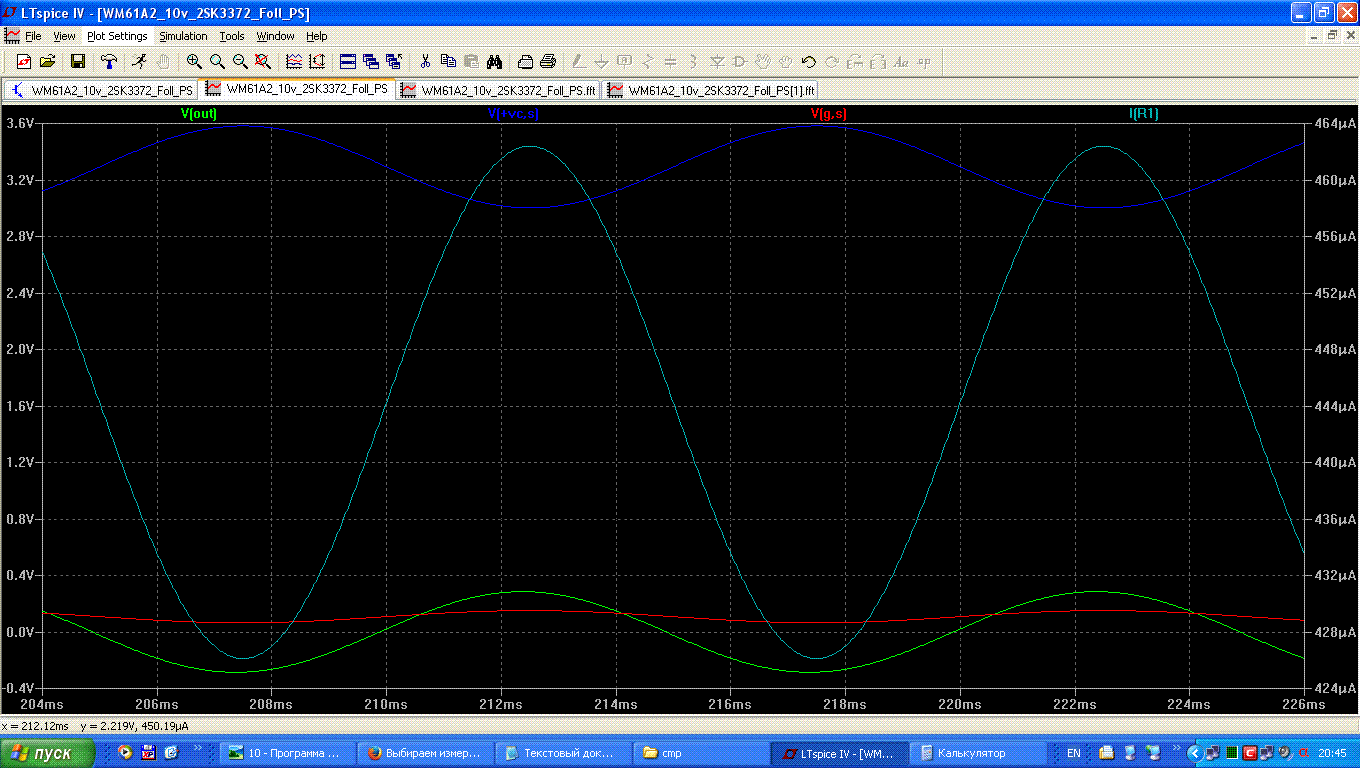Click the Run simulation running-man icon
1360x768 pixels.
pos(139,62)
